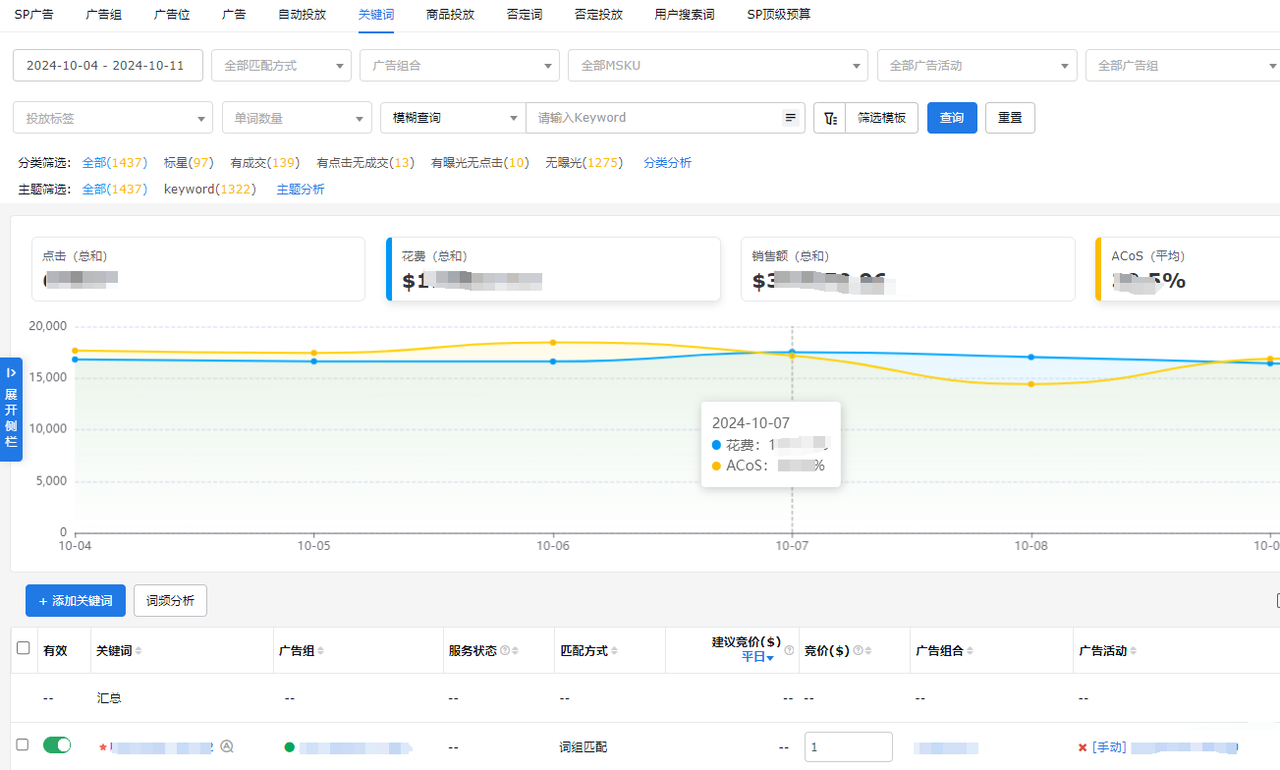Select the 点击(总和) metric card
The height and width of the screenshot is (770, 1280).
pyautogui.click(x=198, y=269)
